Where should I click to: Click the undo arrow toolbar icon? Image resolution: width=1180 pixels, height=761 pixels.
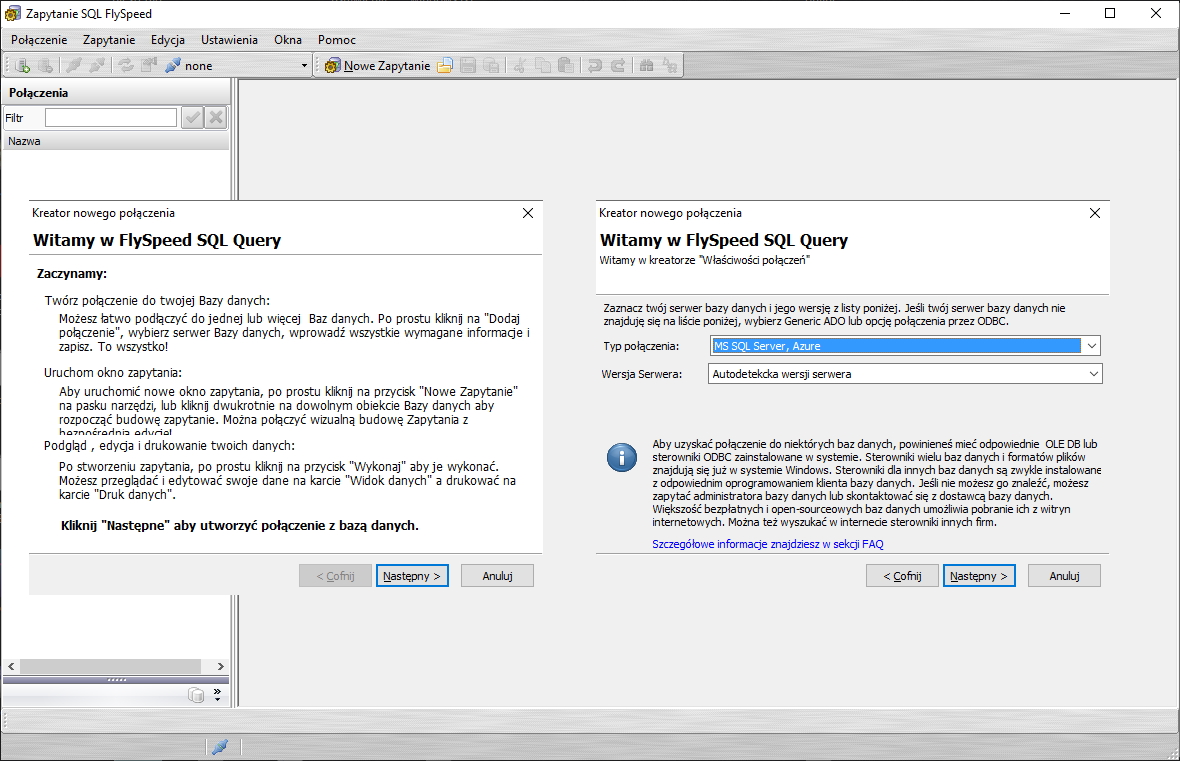click(595, 65)
